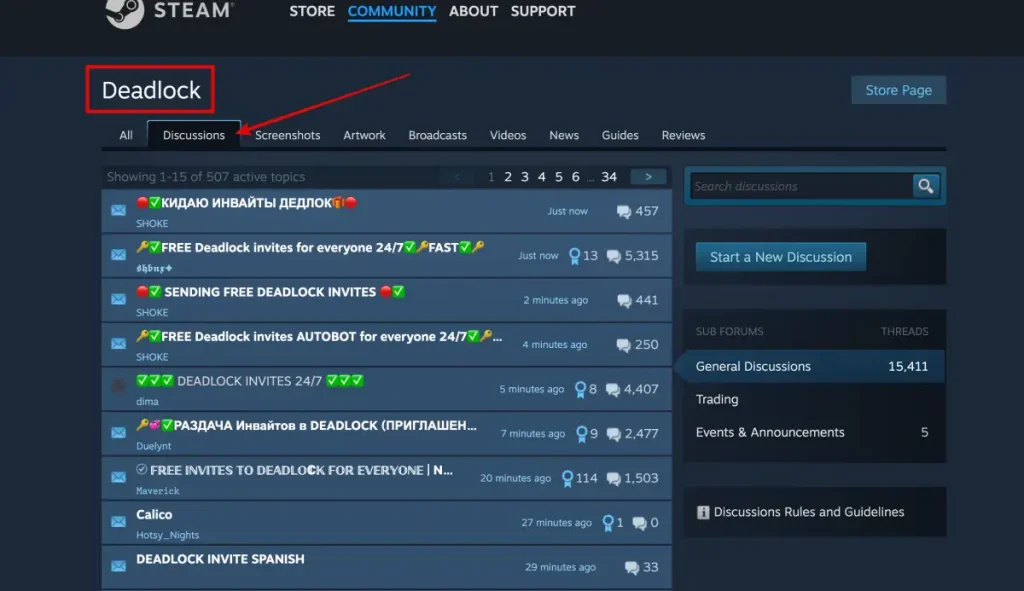Click the author name Hotsy_Nights
Image resolution: width=1024 pixels, height=591 pixels.
(167, 535)
